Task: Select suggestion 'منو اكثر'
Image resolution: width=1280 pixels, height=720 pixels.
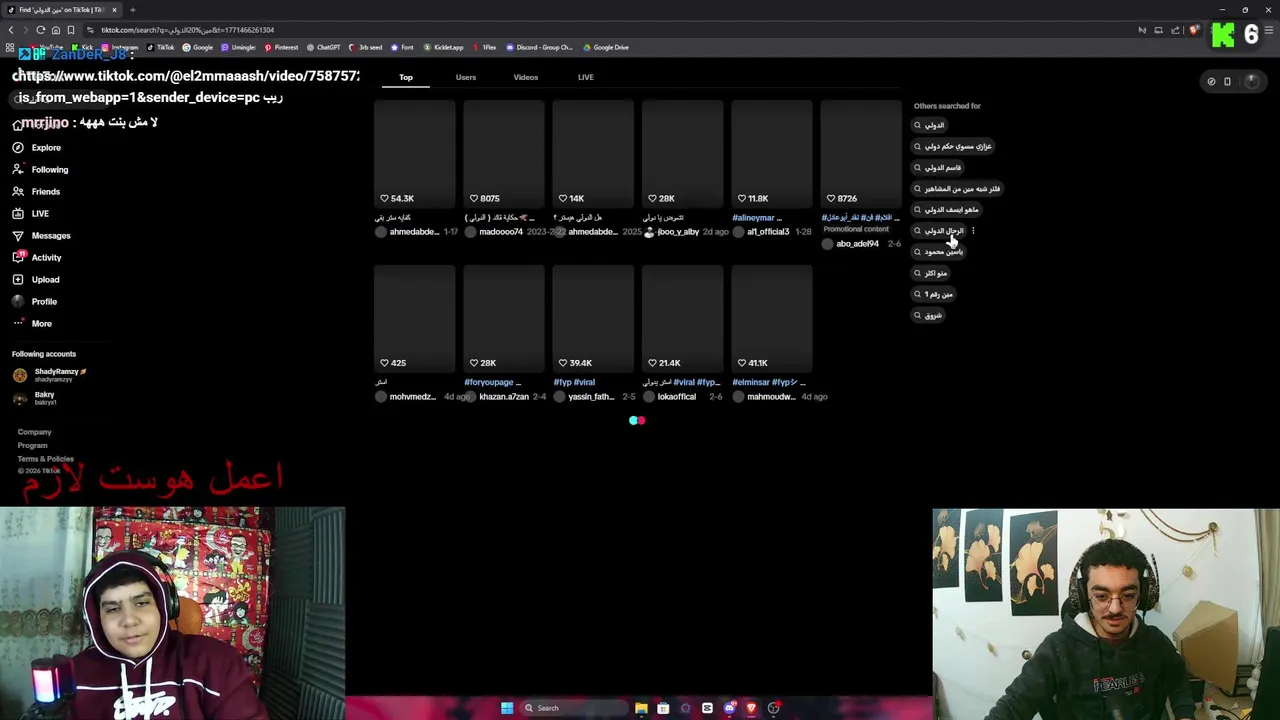Action: [x=930, y=273]
